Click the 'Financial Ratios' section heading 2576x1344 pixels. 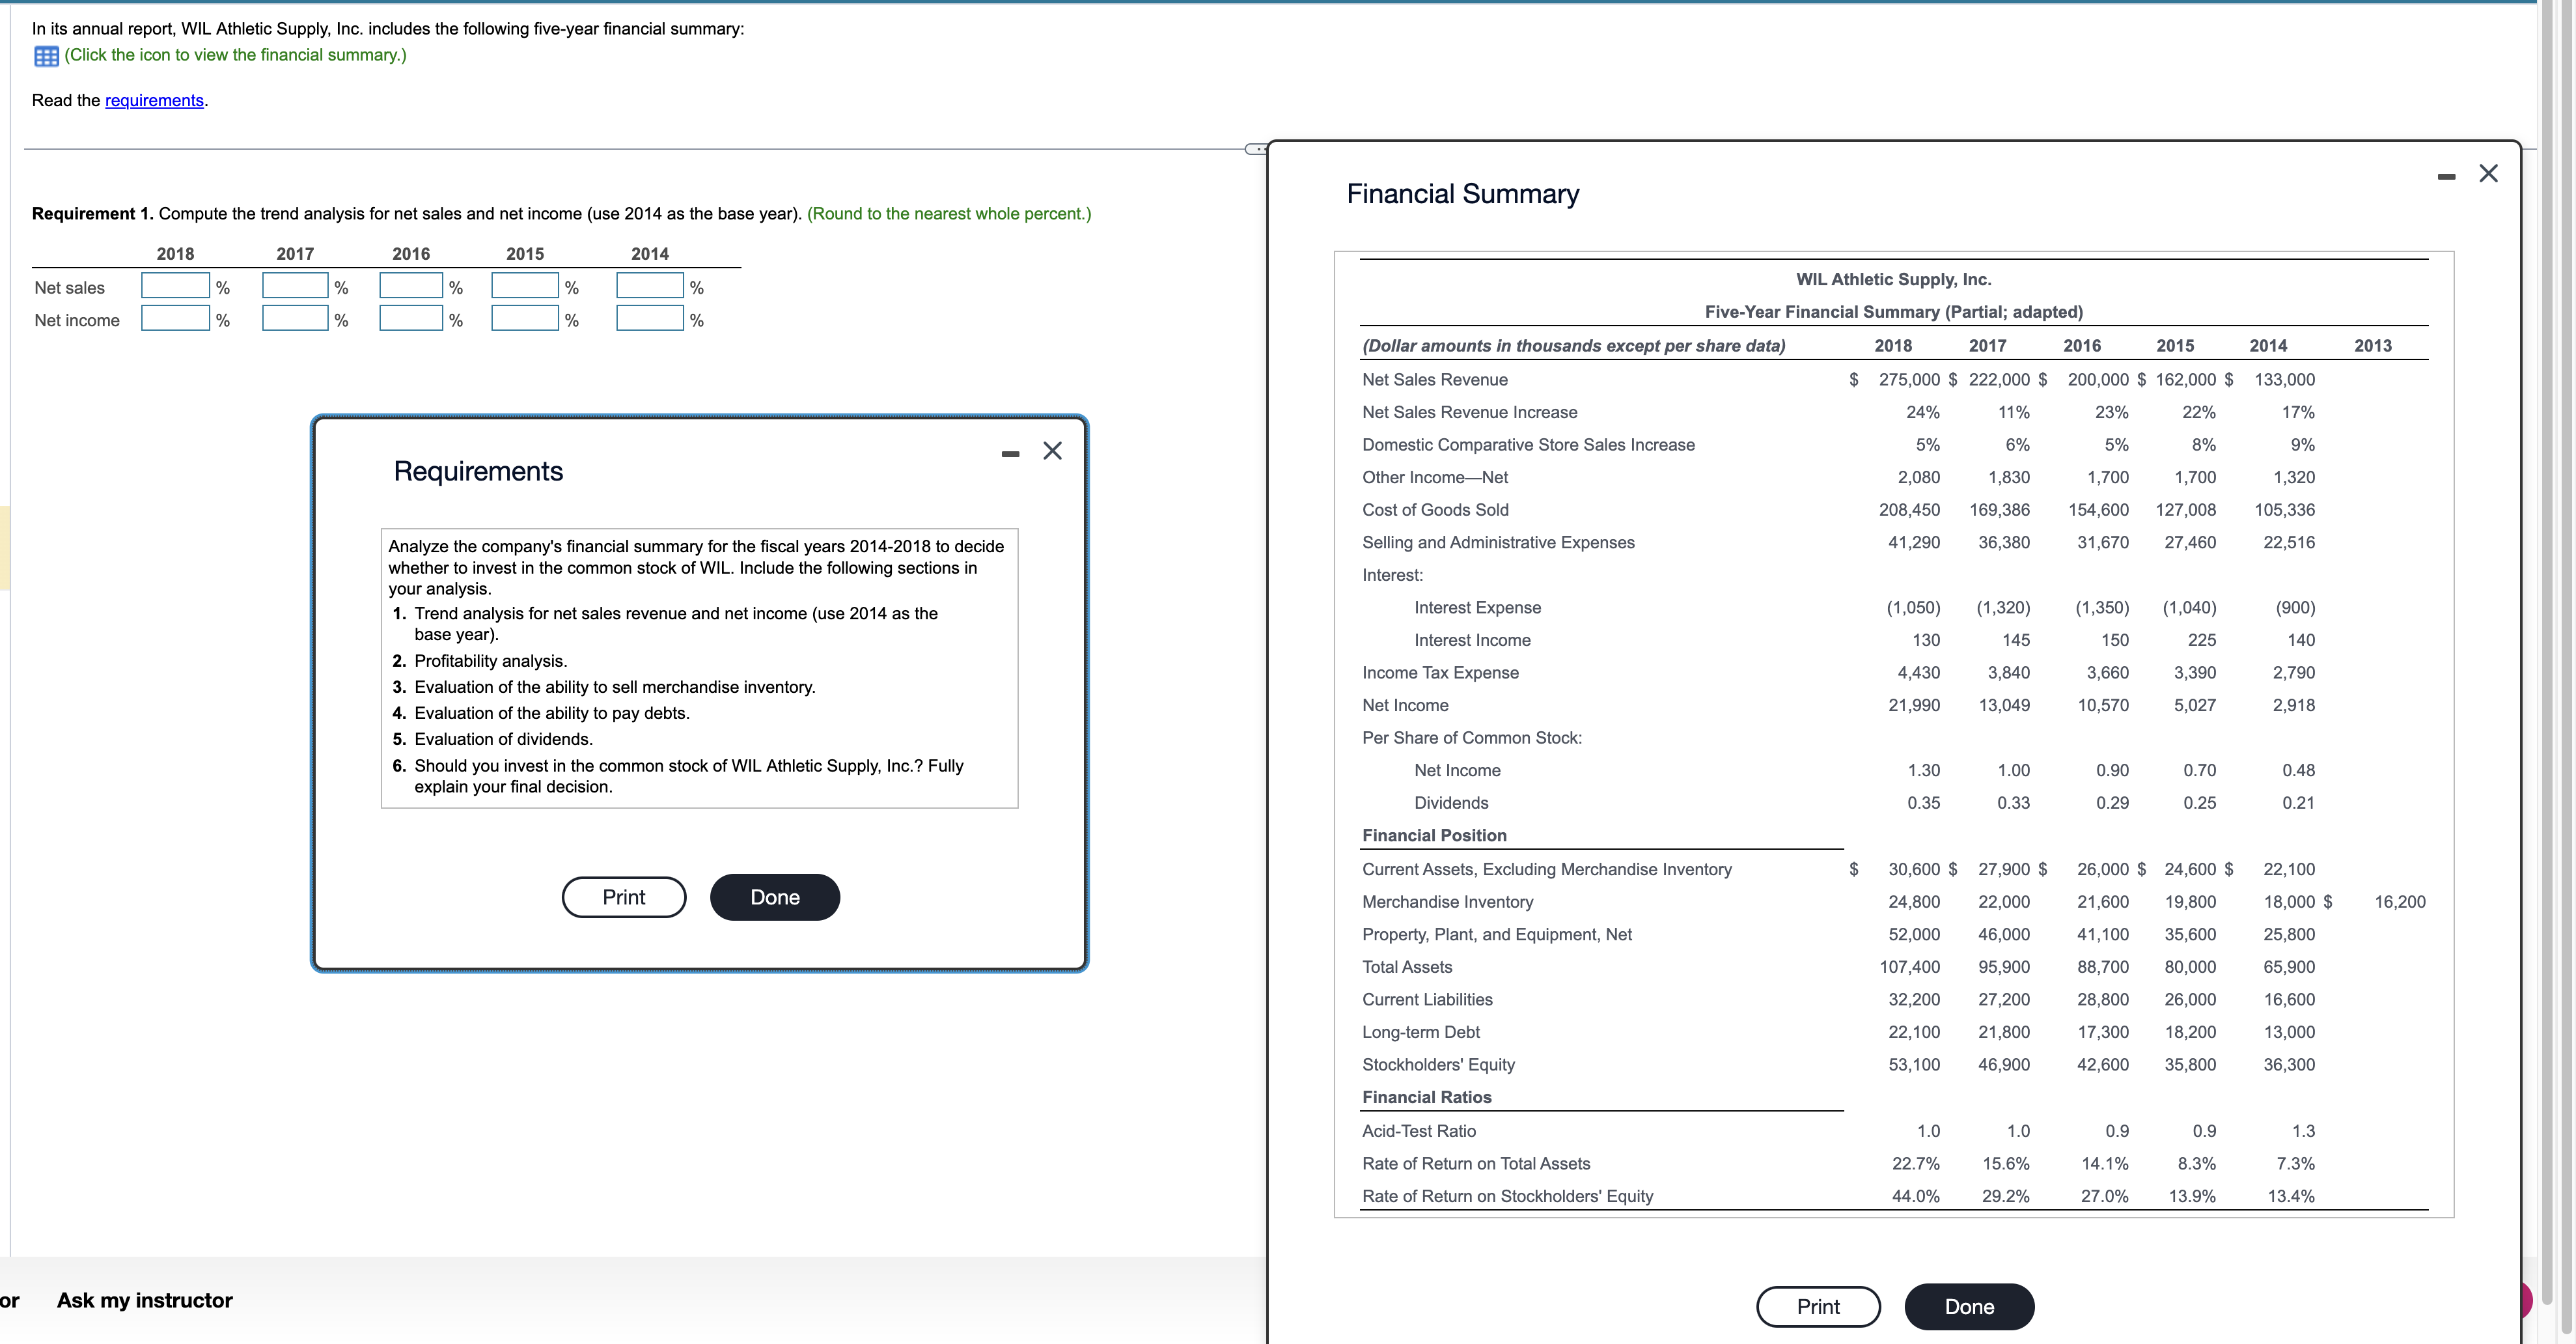tap(1426, 1097)
